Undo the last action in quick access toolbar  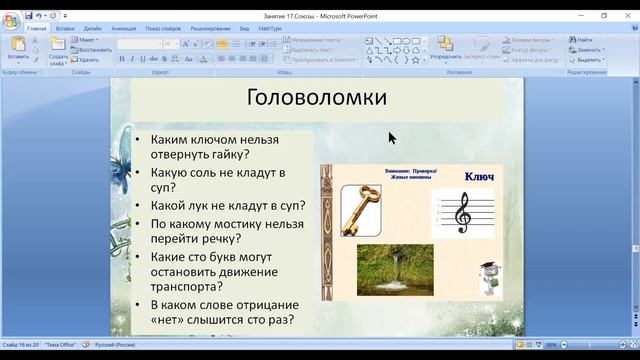pos(39,16)
